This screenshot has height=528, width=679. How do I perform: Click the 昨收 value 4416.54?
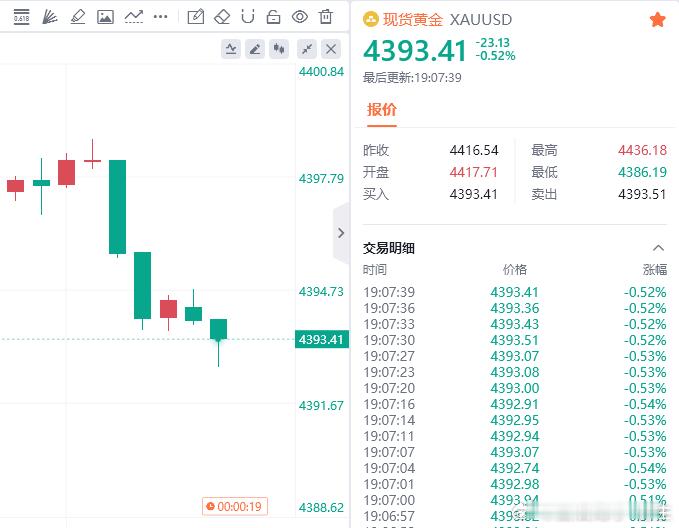pyautogui.click(x=474, y=150)
